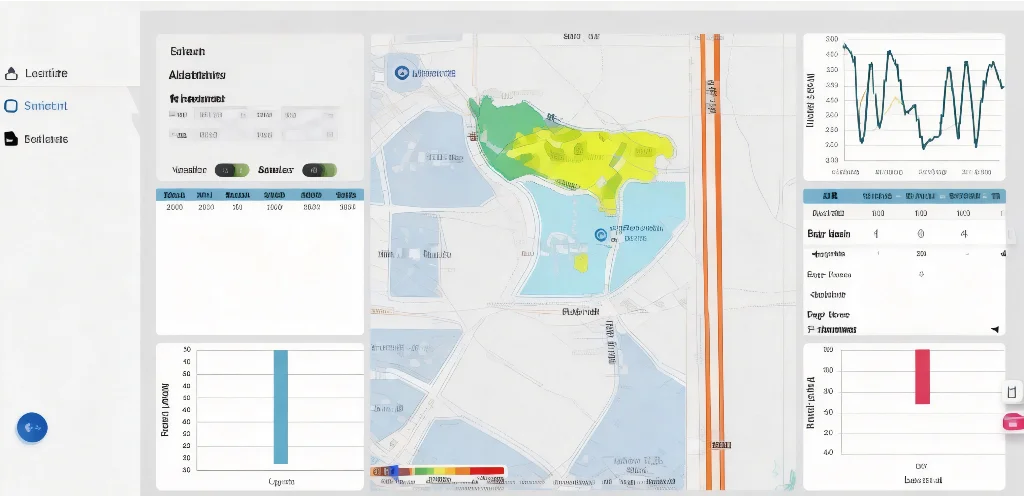Image resolution: width=1024 pixels, height=496 pixels.
Task: Click the color gradient legend bar below map
Action: 438,470
